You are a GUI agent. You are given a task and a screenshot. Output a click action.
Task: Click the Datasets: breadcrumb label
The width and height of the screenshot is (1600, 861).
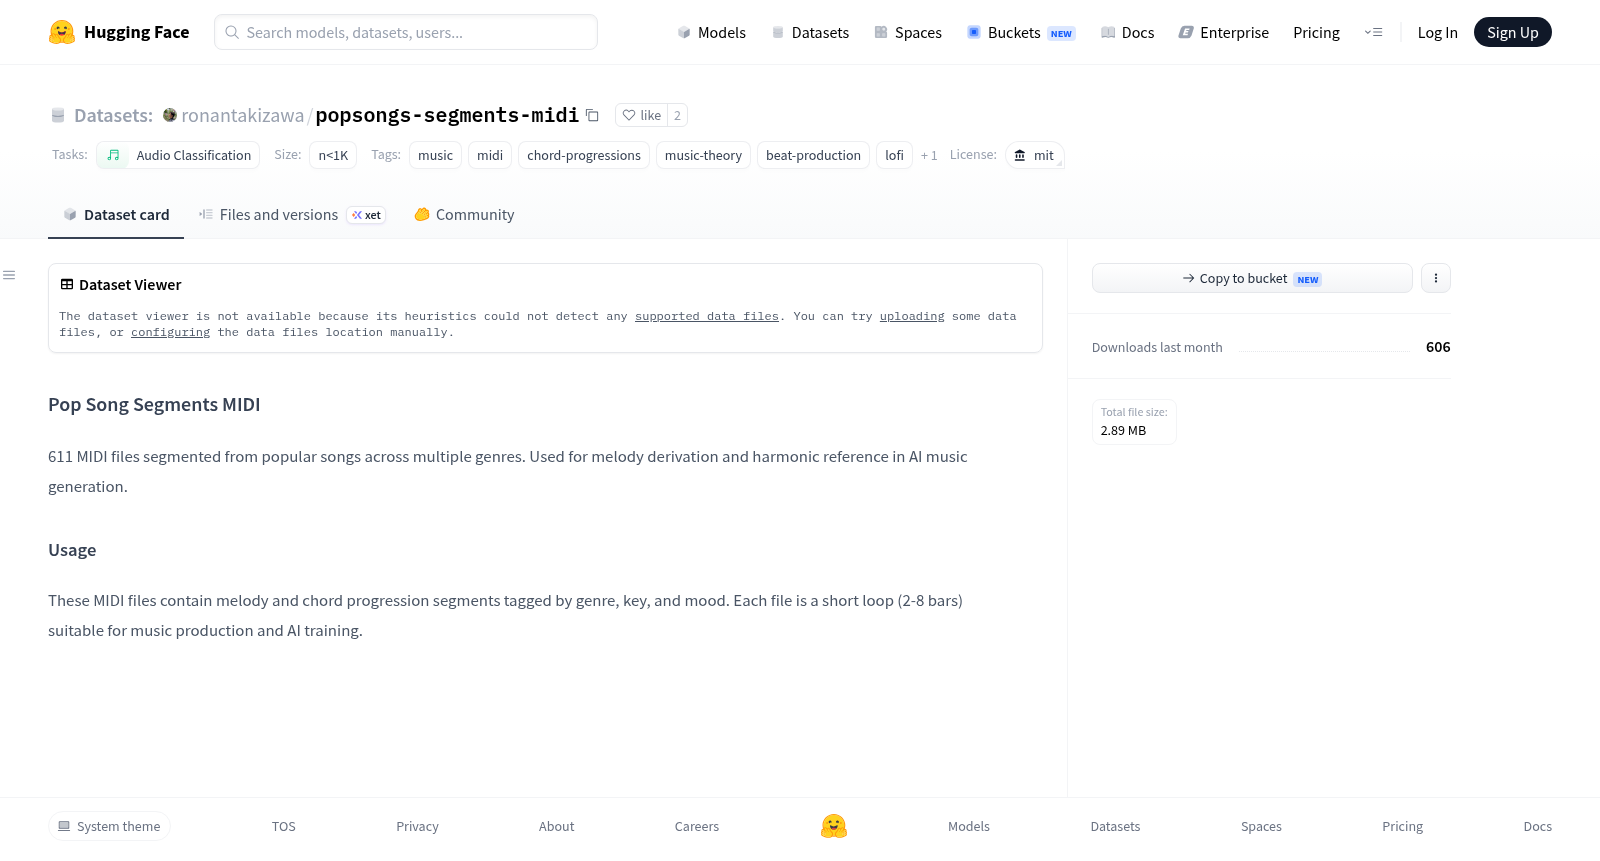[113, 115]
